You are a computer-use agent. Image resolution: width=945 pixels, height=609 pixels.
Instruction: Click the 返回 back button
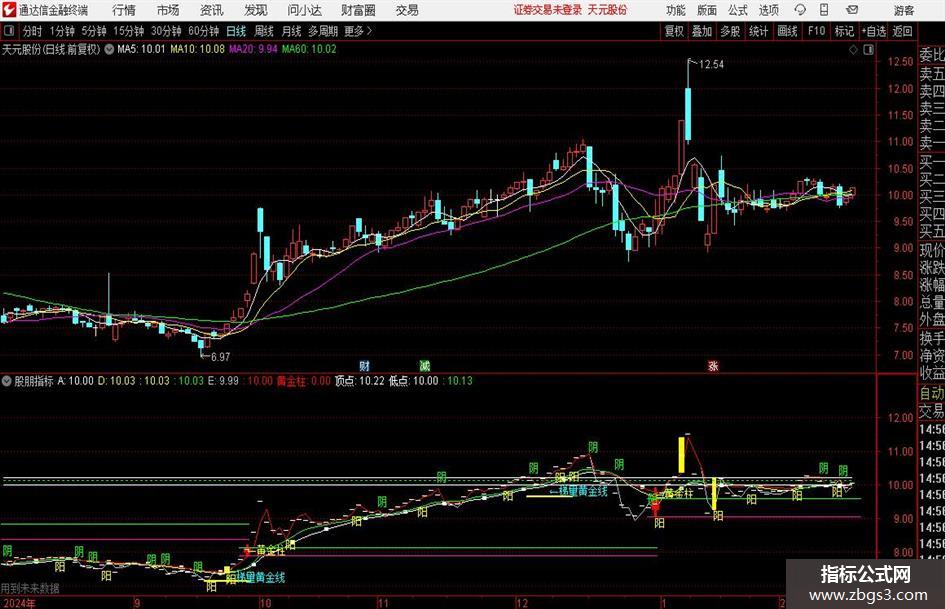(x=902, y=31)
